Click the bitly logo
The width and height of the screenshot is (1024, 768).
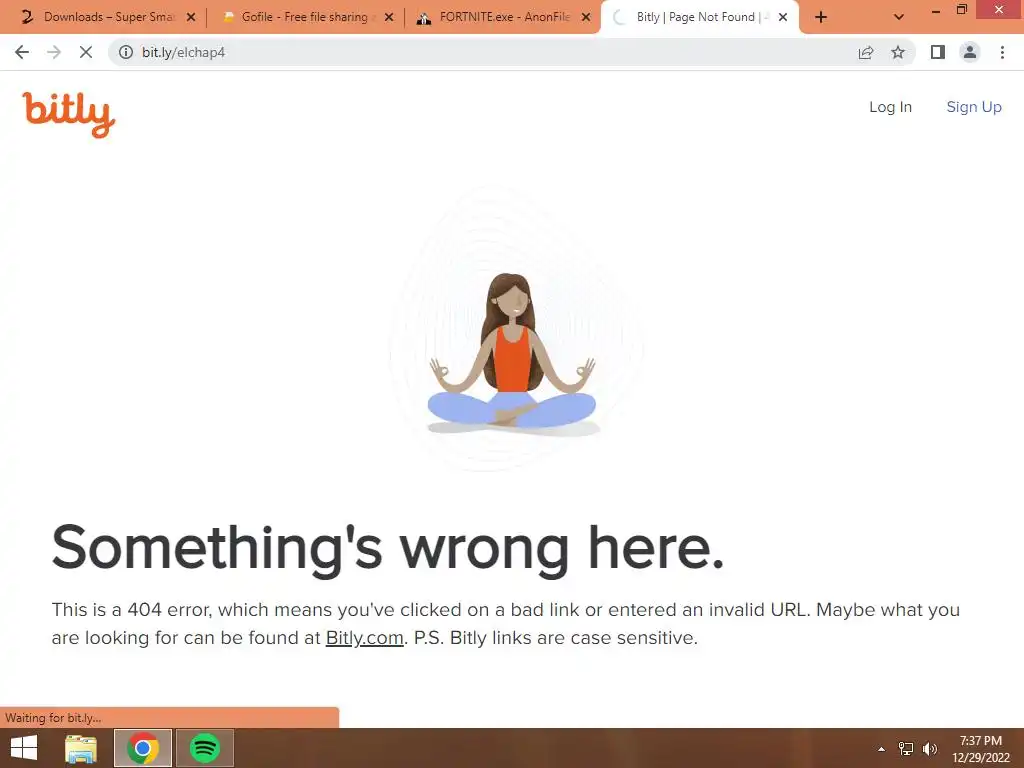pos(69,114)
